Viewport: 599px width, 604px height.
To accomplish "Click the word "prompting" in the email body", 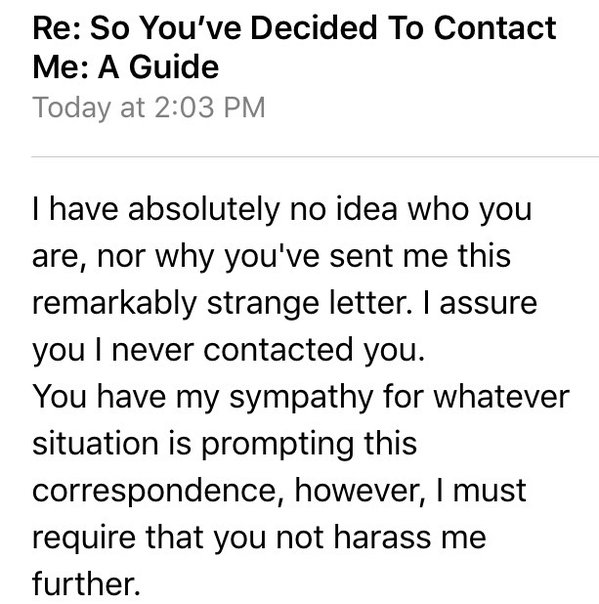I will [x=277, y=445].
